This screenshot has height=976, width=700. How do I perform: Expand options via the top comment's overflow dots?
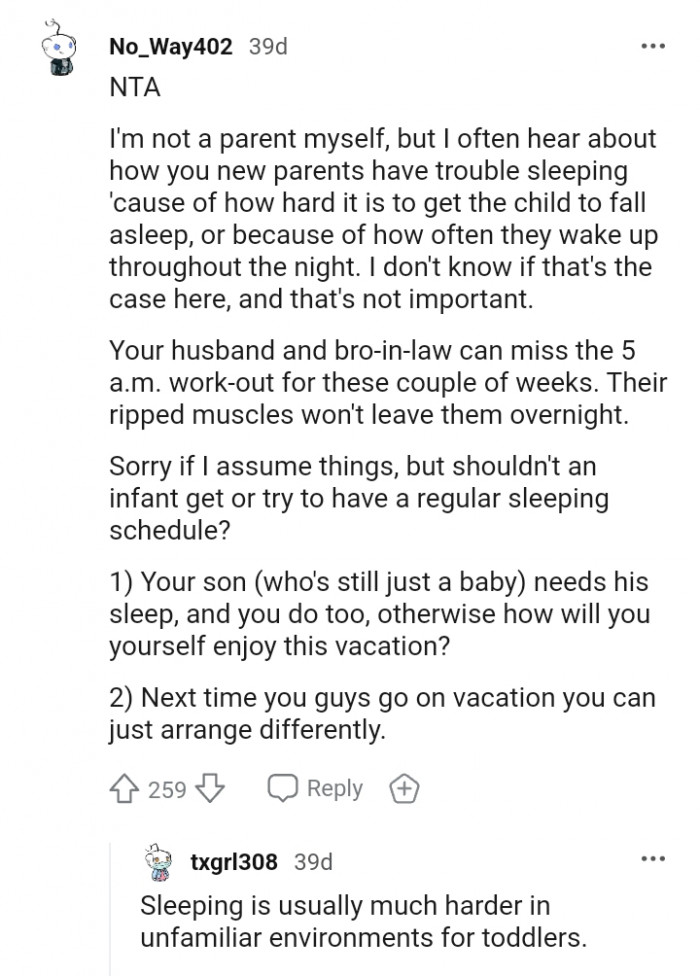click(654, 45)
